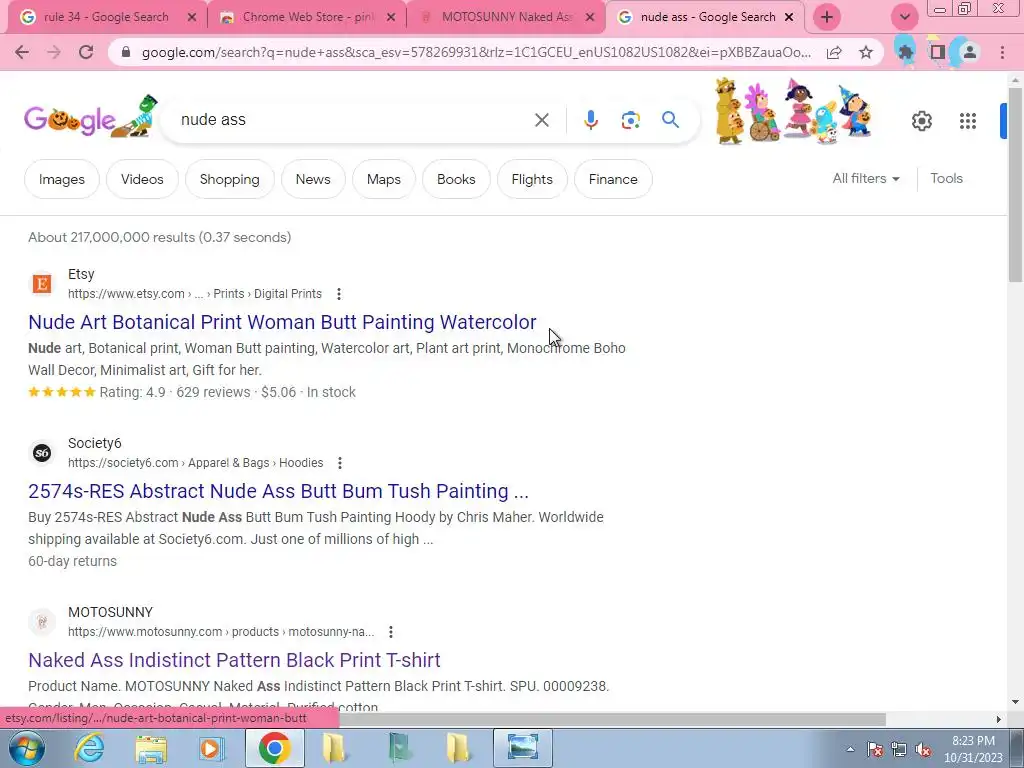Click the Chrome taskbar icon
The width and height of the screenshot is (1024, 768).
[x=274, y=748]
